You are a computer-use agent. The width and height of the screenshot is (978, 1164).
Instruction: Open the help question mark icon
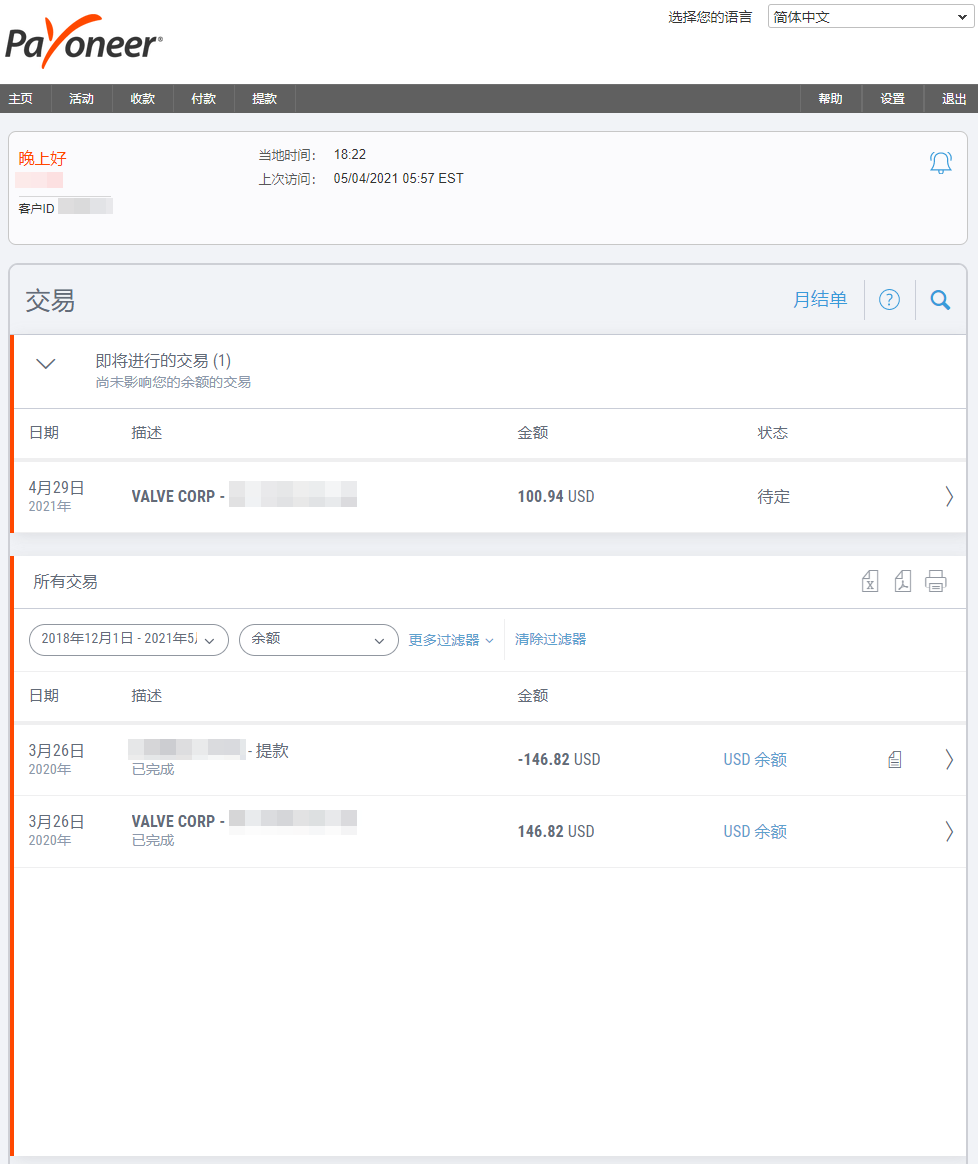point(889,300)
